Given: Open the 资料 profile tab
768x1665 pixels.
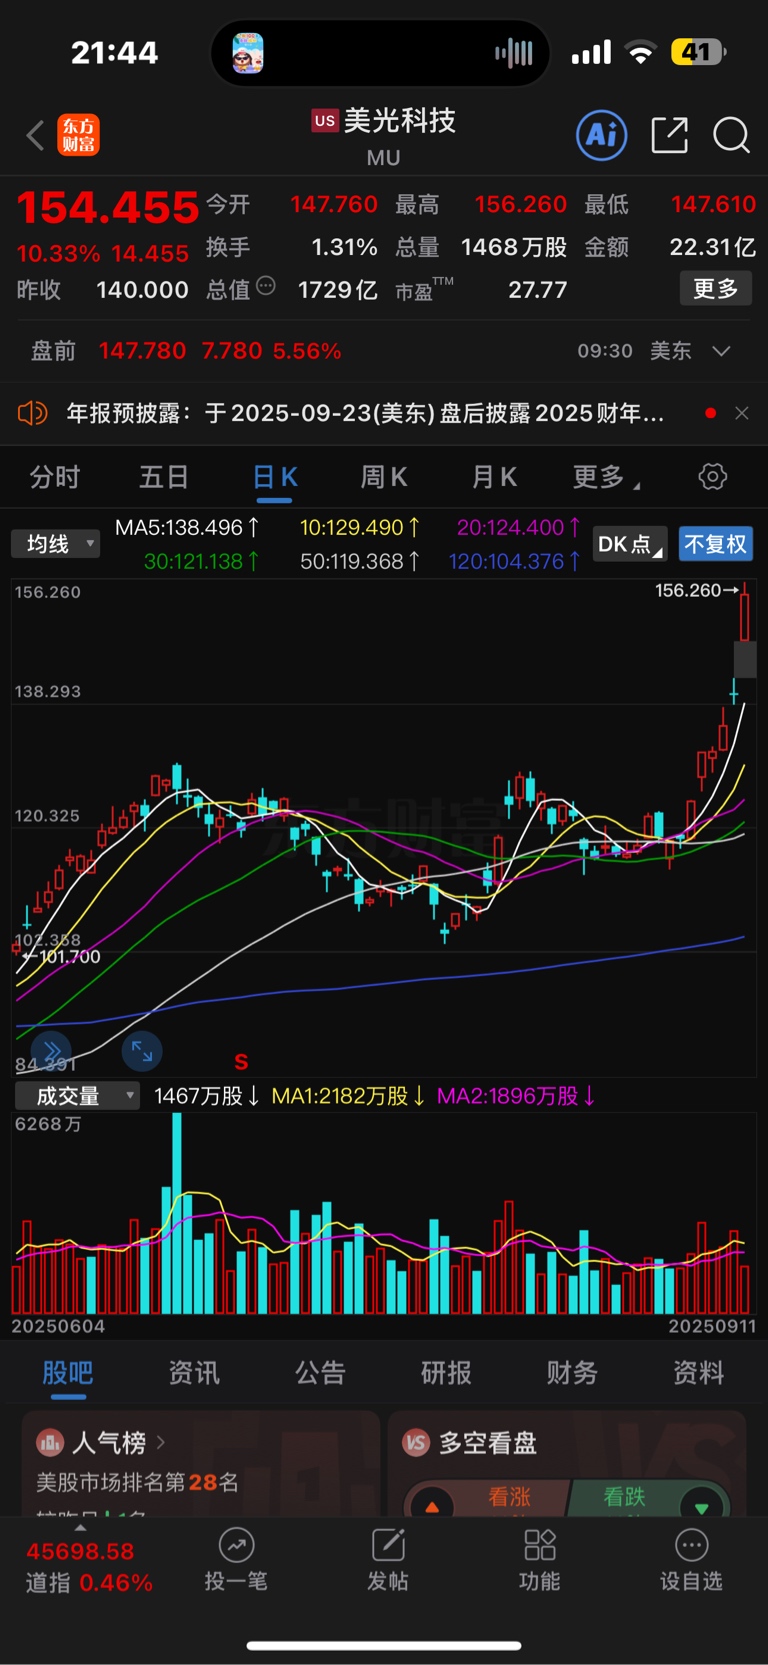Looking at the screenshot, I should pyautogui.click(x=698, y=1373).
